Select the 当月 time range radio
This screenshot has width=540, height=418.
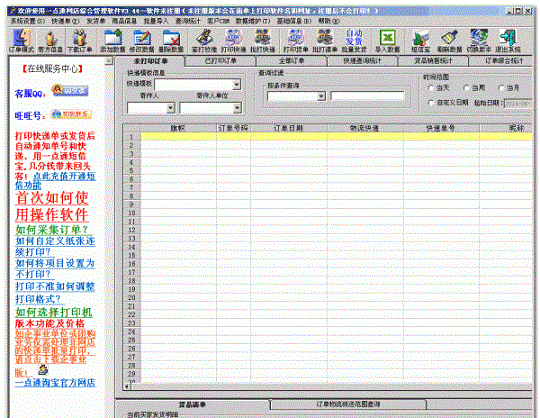coord(502,88)
